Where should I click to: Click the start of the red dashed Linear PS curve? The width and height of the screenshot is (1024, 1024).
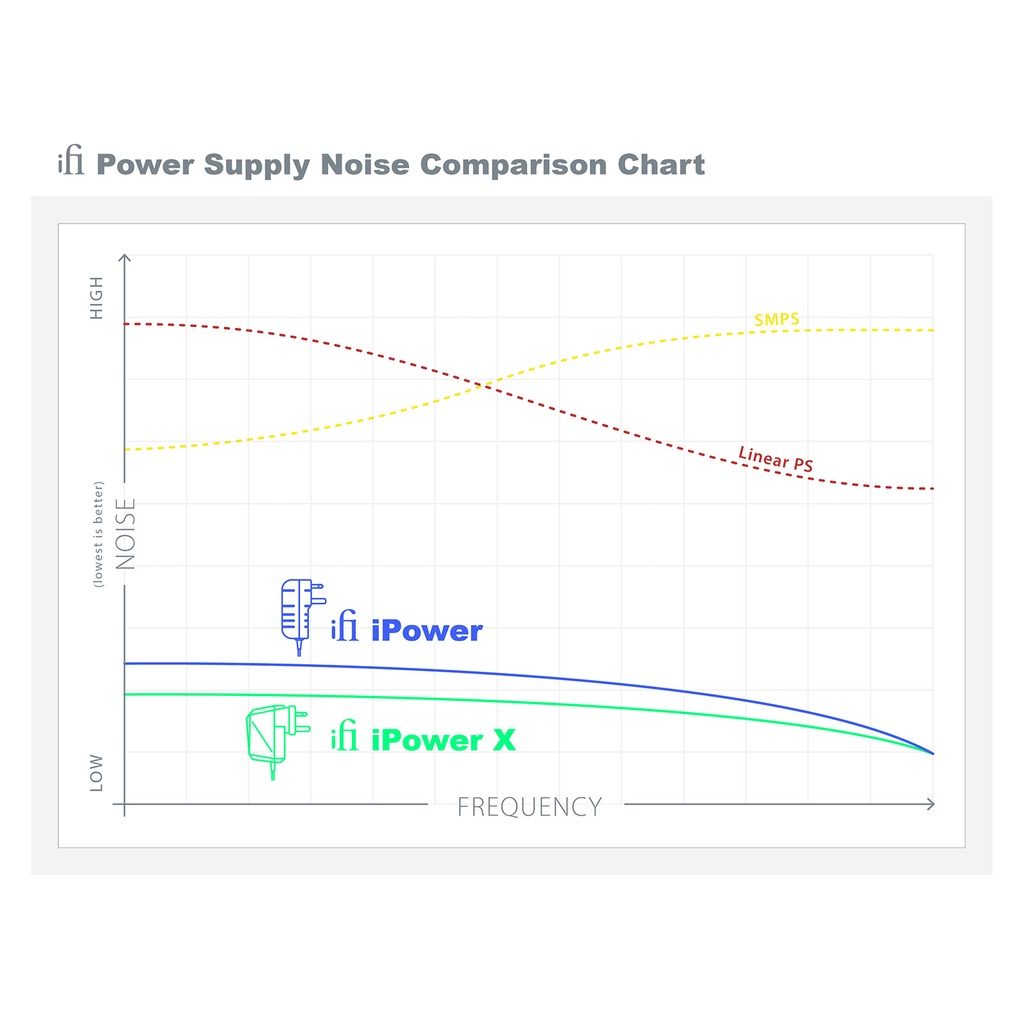tap(128, 324)
